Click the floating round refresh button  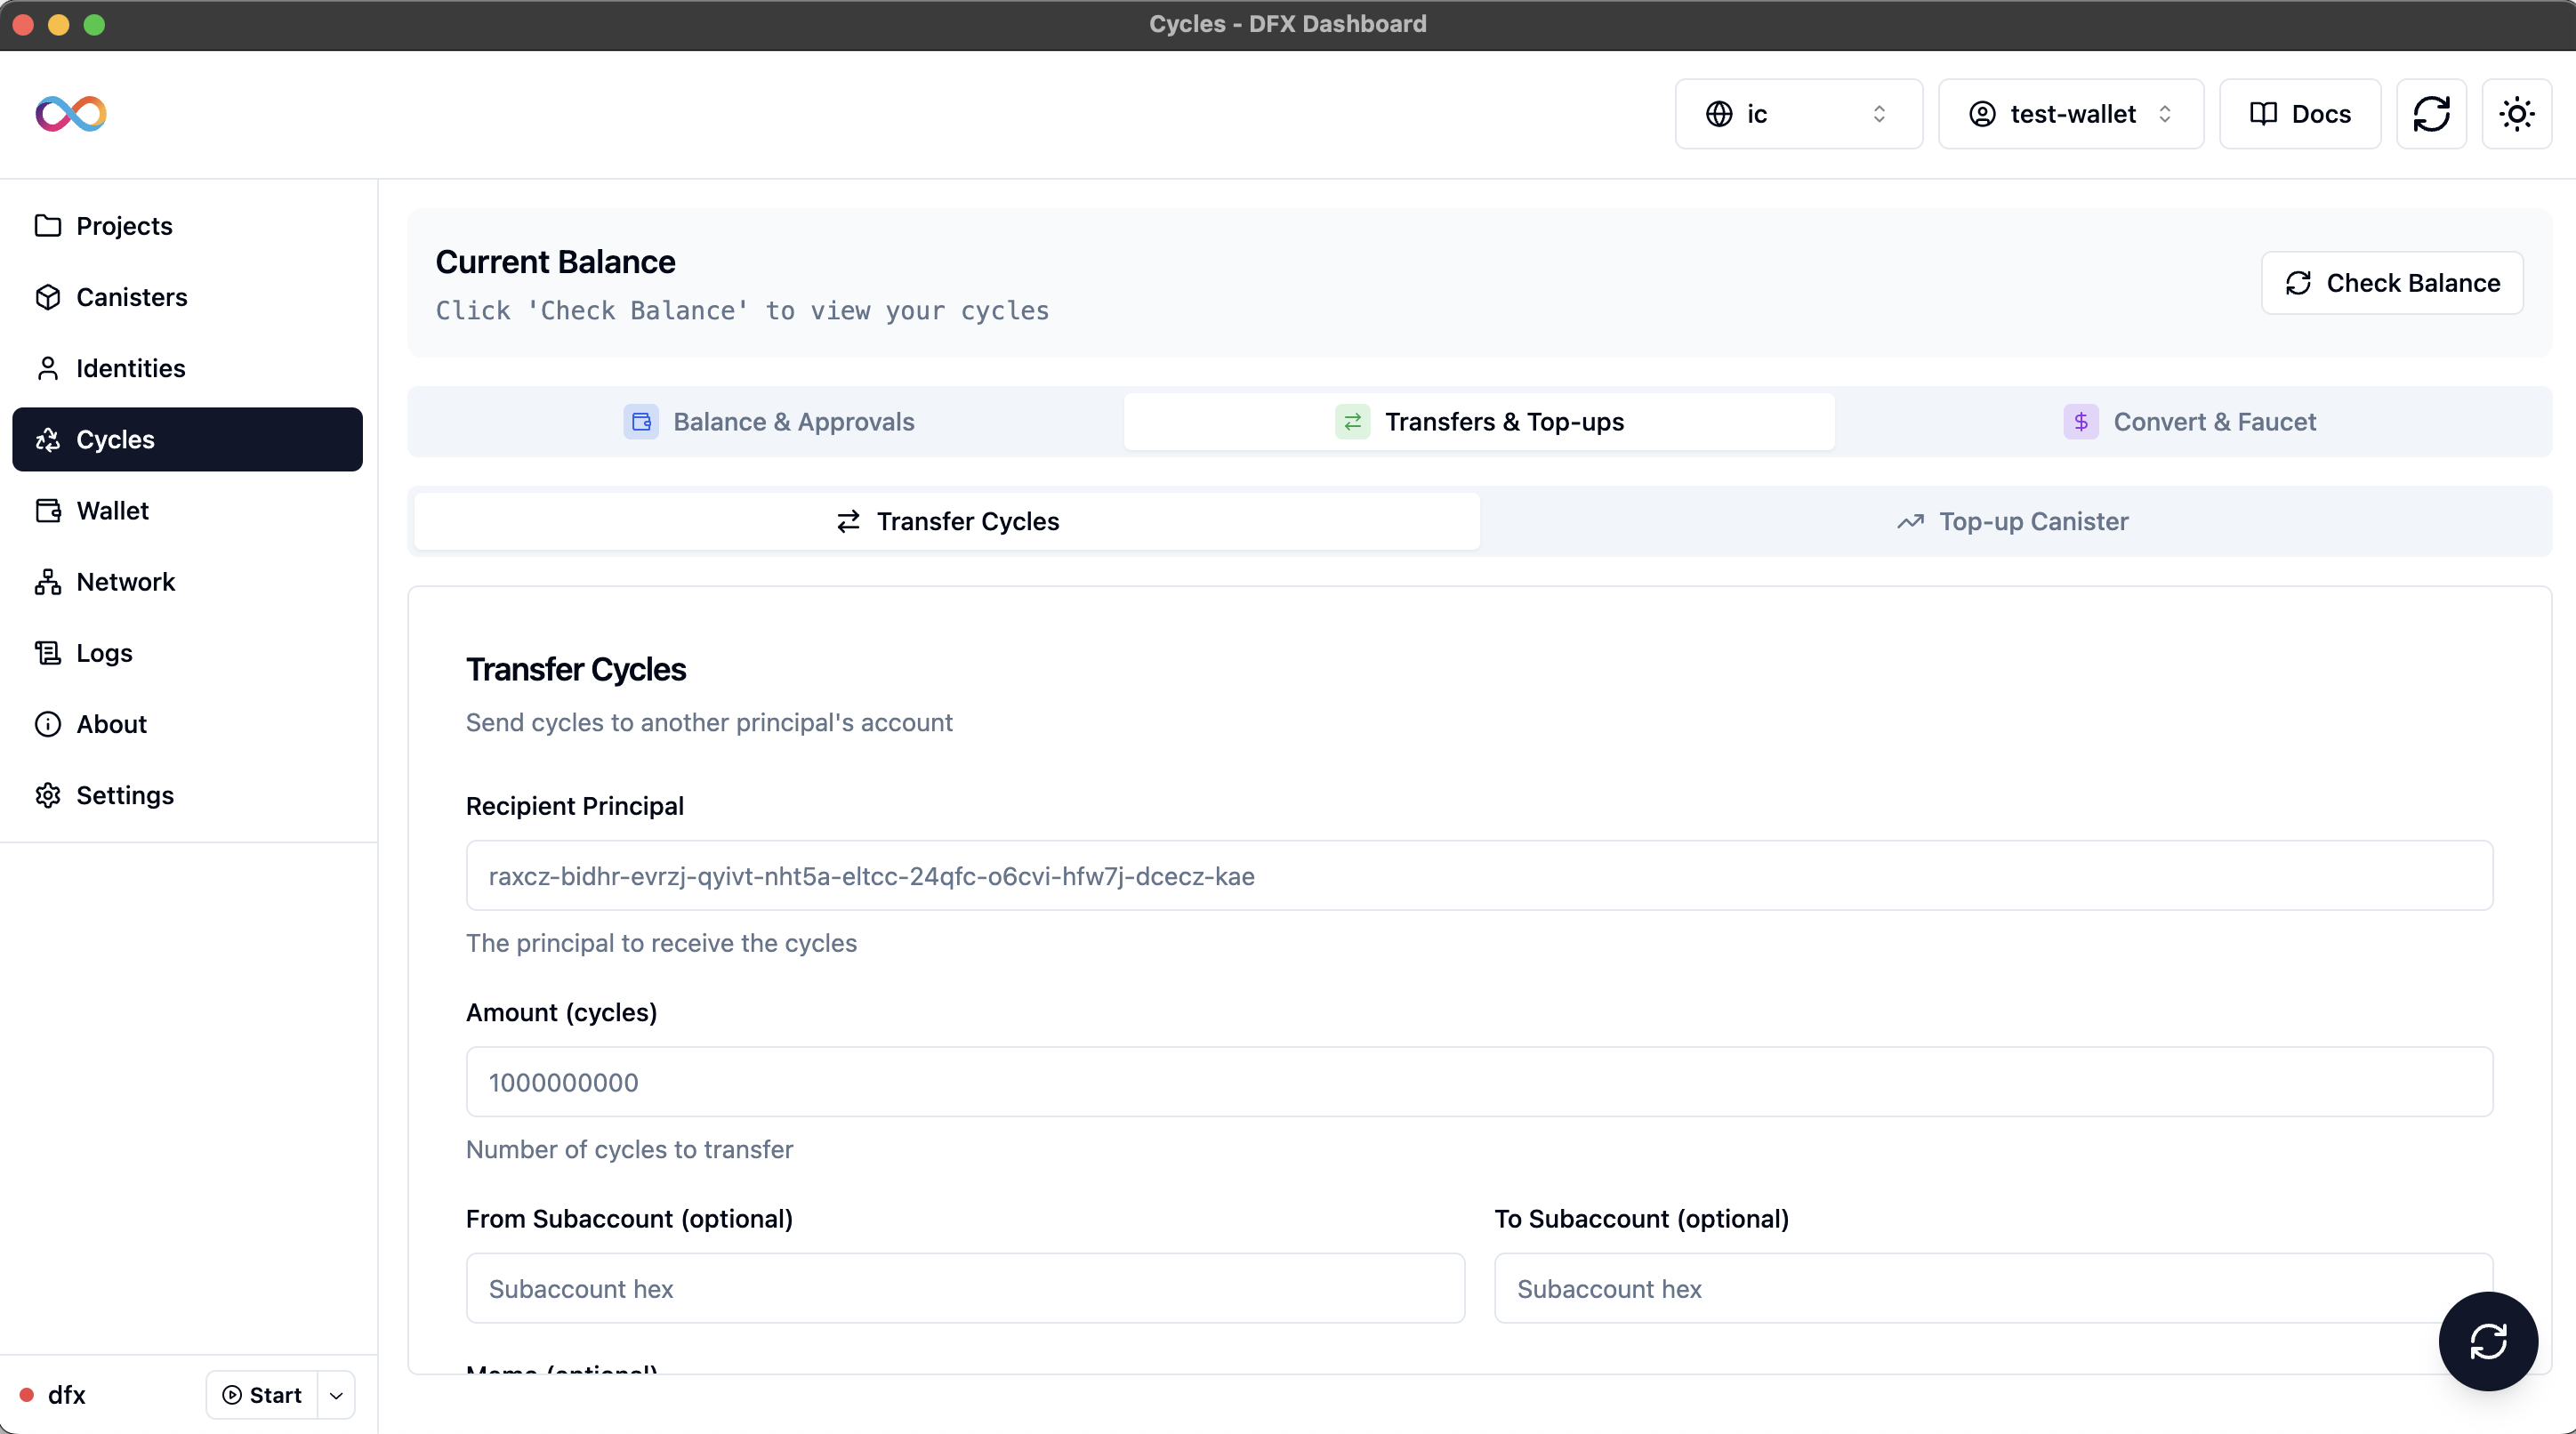click(2487, 1341)
